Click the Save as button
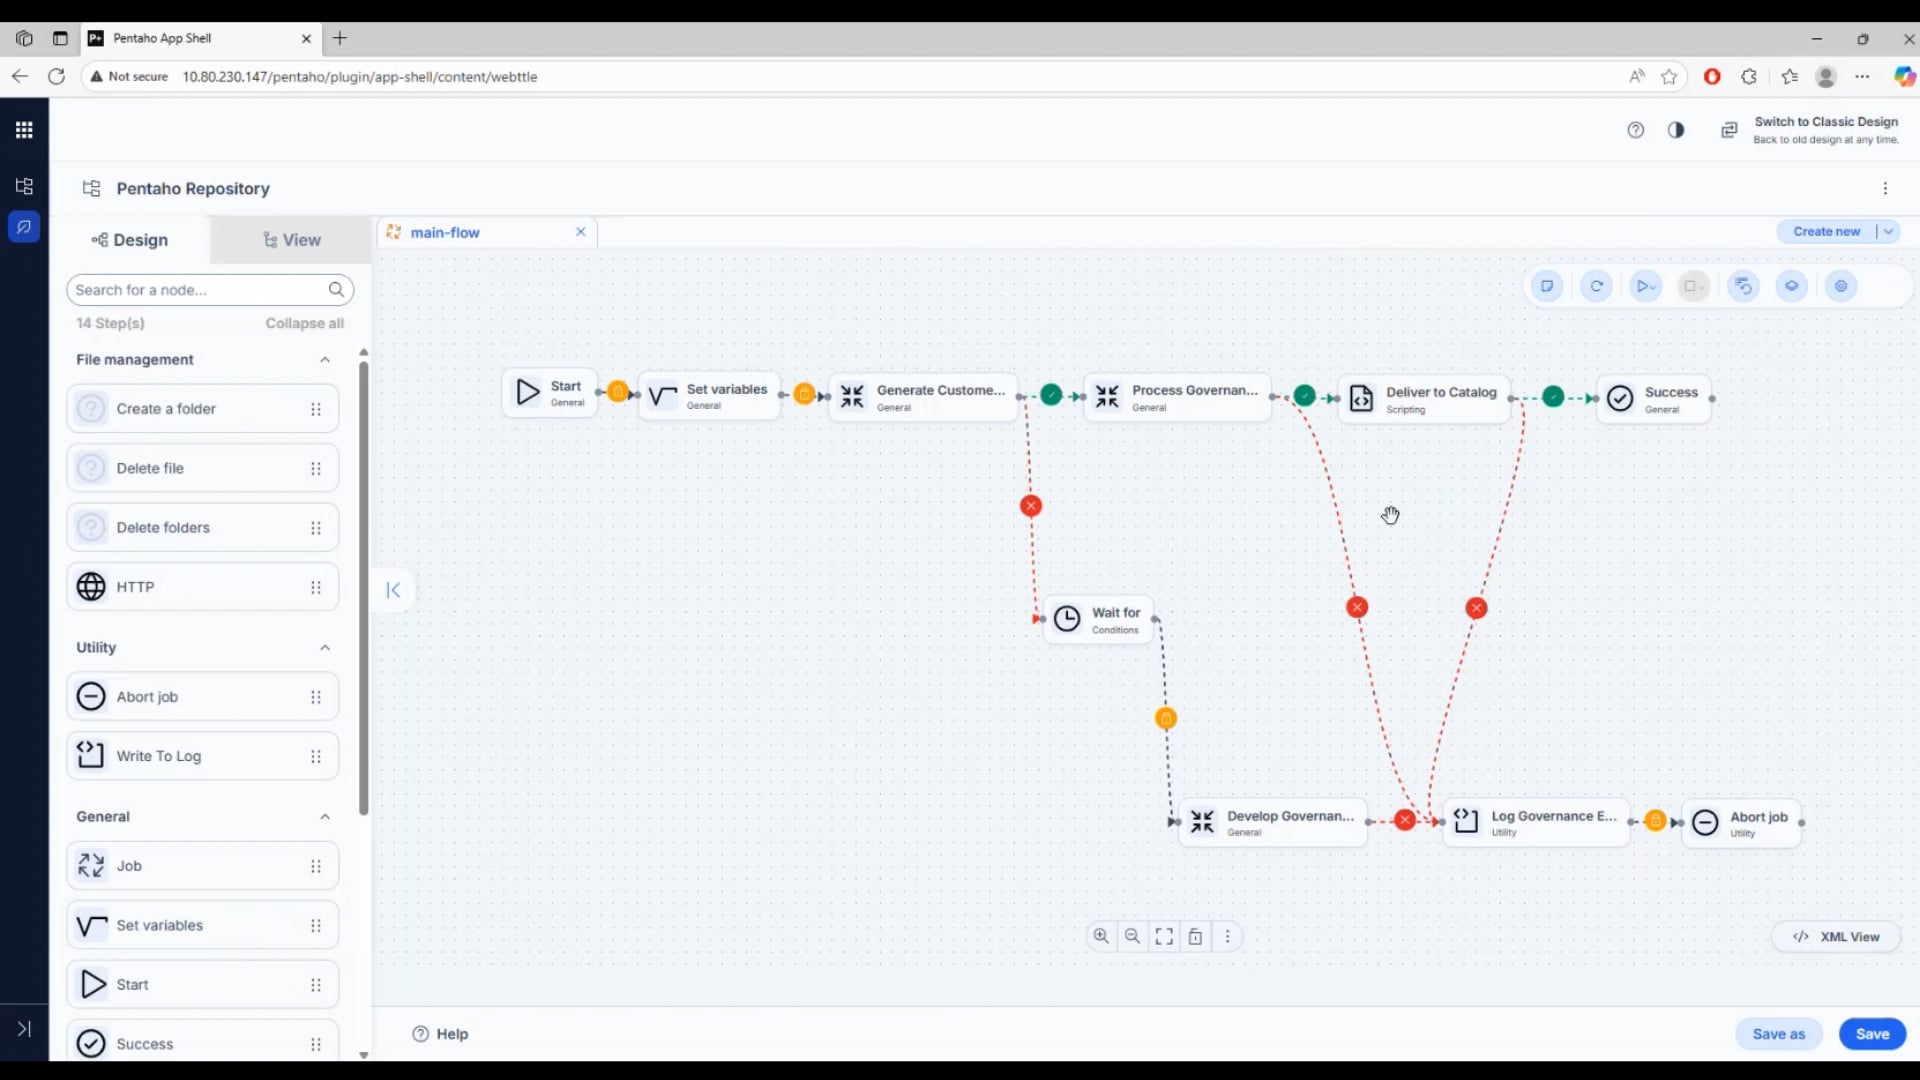1920x1080 pixels. click(1778, 1033)
